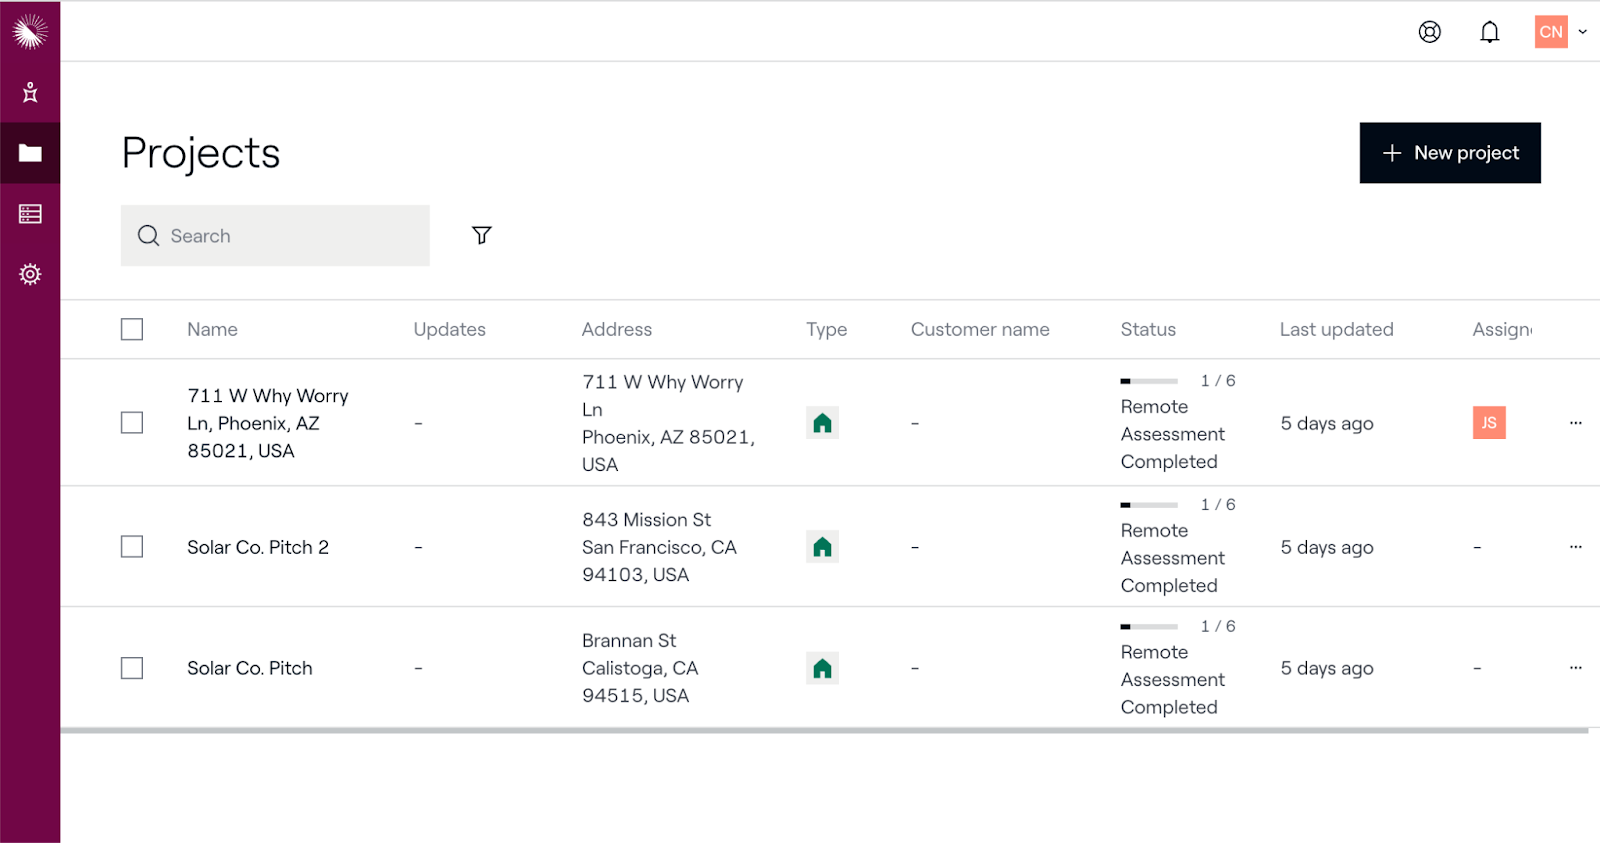
Task: Open more options for Solar Co. Pitch 2 row
Action: coord(1575,547)
